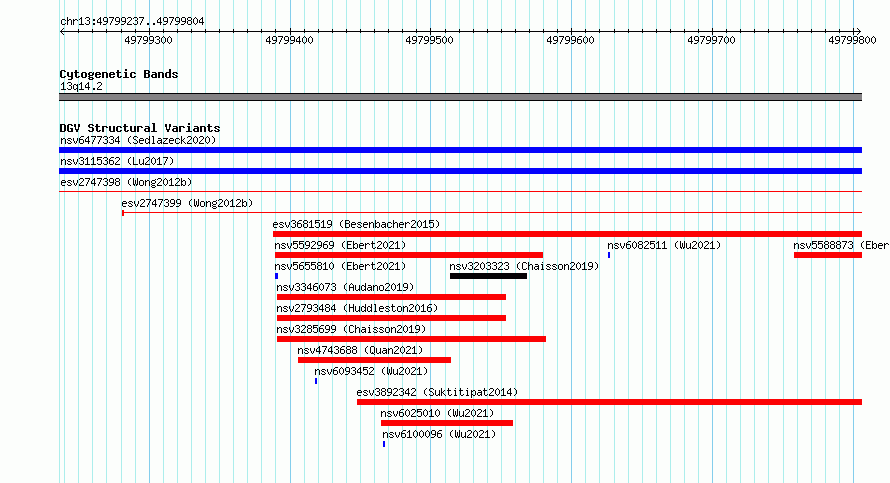Click nsv3203323 (Chaisson2019) variant label

[x=524, y=266]
